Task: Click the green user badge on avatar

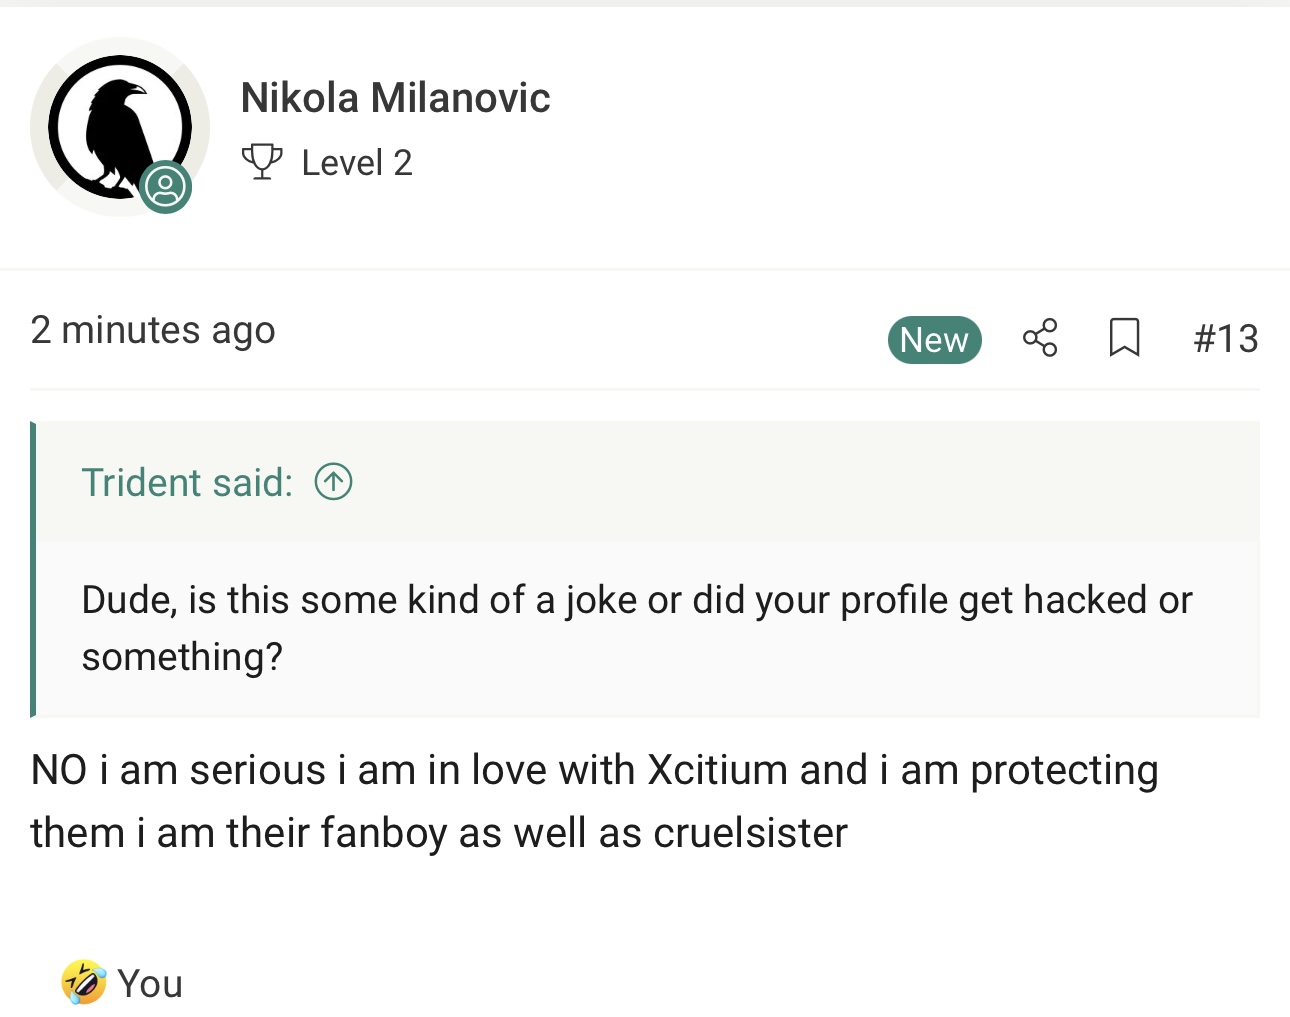Action: click(165, 187)
